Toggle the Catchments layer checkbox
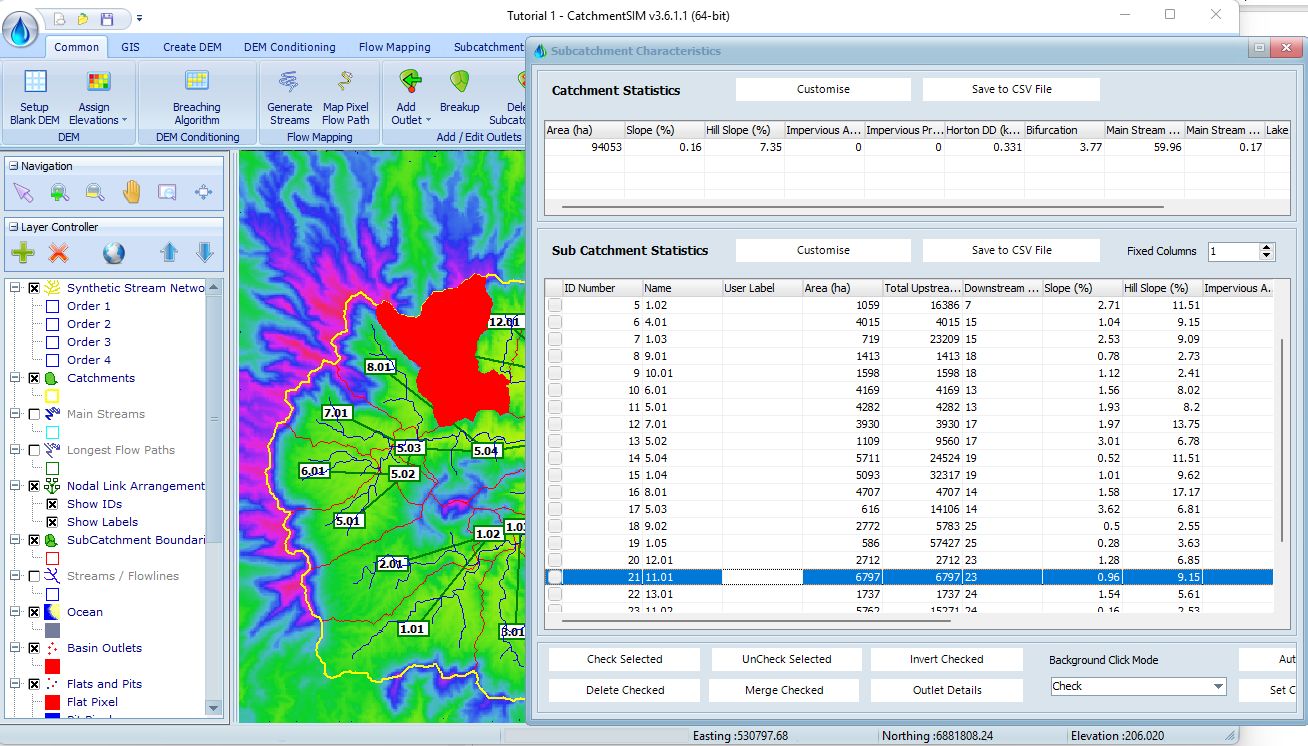 tap(34, 378)
